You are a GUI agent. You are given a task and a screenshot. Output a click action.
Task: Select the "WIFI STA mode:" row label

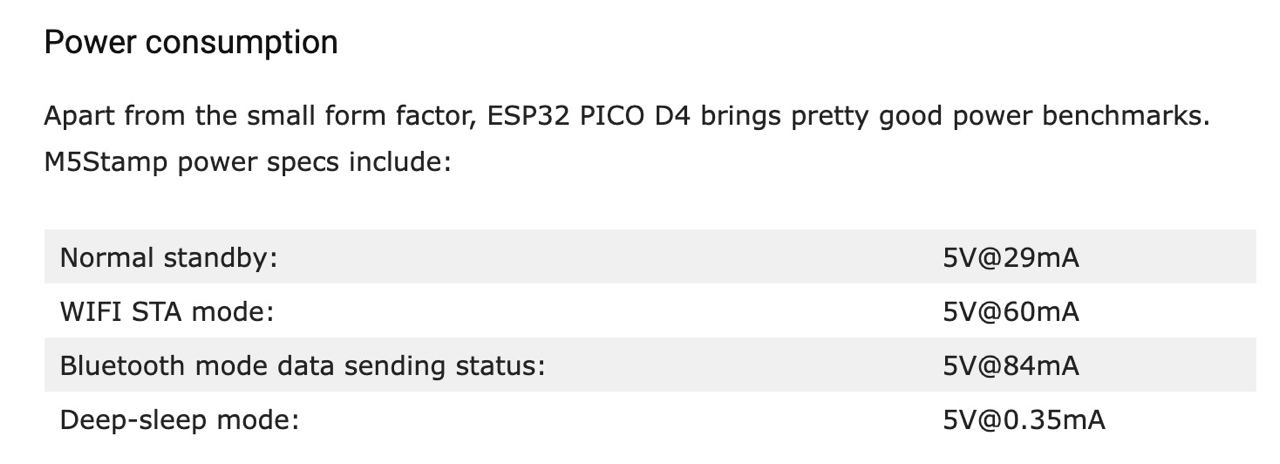[167, 312]
